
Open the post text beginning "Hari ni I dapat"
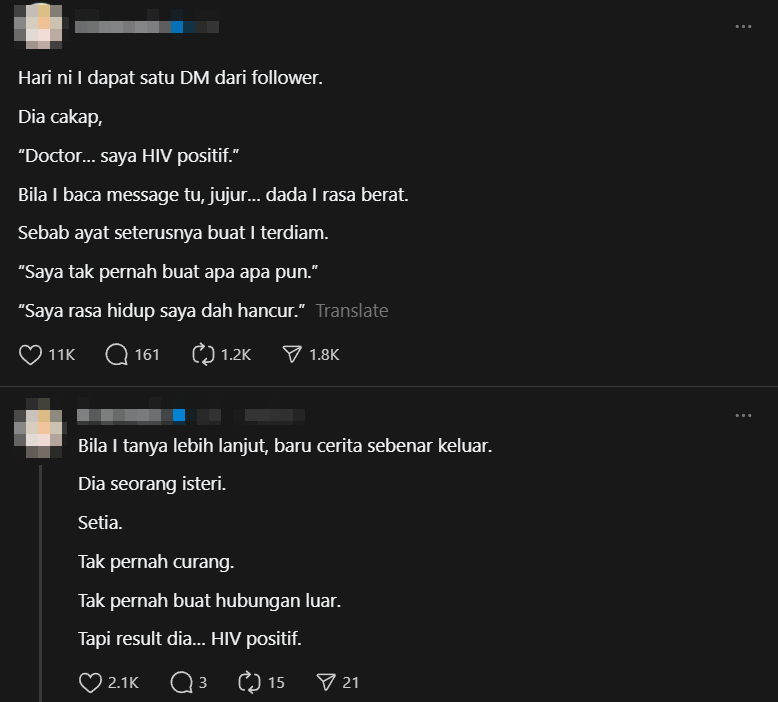pos(170,77)
